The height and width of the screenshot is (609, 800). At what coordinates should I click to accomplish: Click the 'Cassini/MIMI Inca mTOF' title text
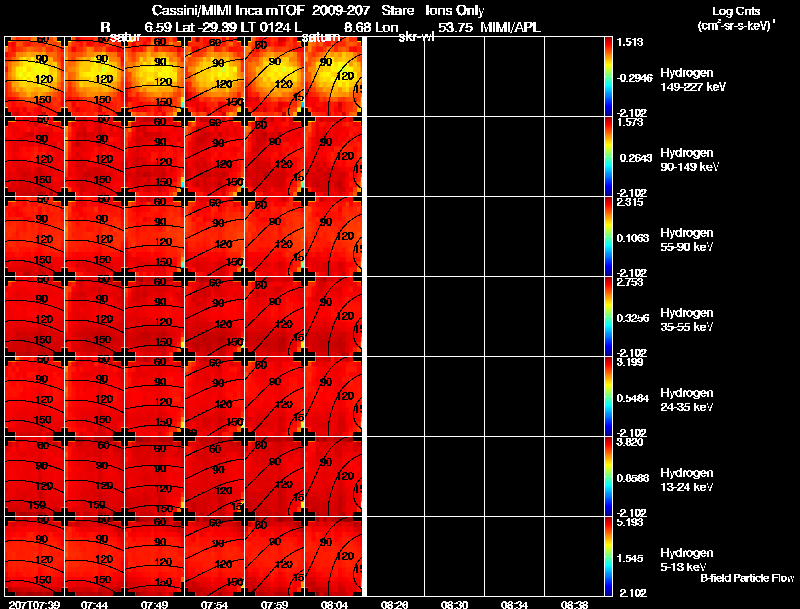[x=229, y=11]
